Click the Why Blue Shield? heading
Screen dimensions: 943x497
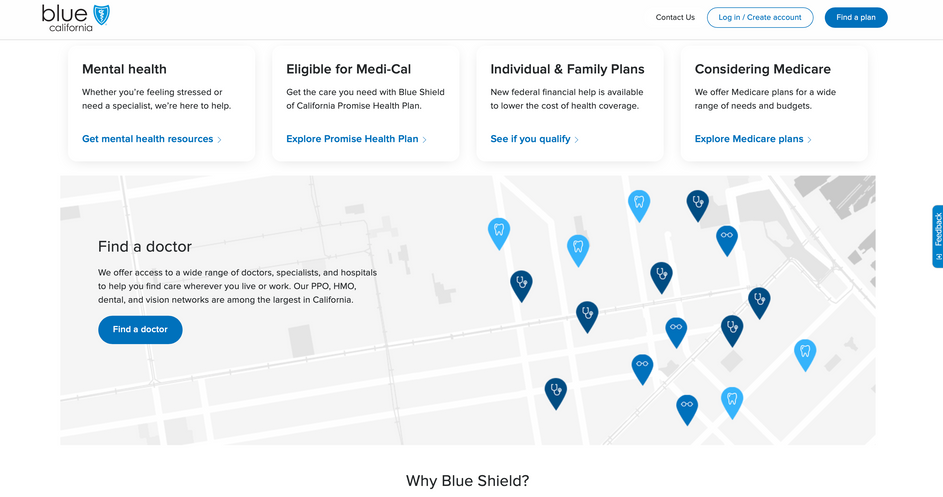pos(467,481)
